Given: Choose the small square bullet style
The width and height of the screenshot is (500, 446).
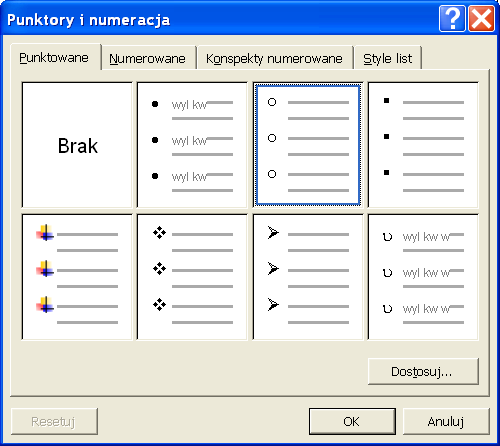Looking at the screenshot, I should click(x=423, y=145).
